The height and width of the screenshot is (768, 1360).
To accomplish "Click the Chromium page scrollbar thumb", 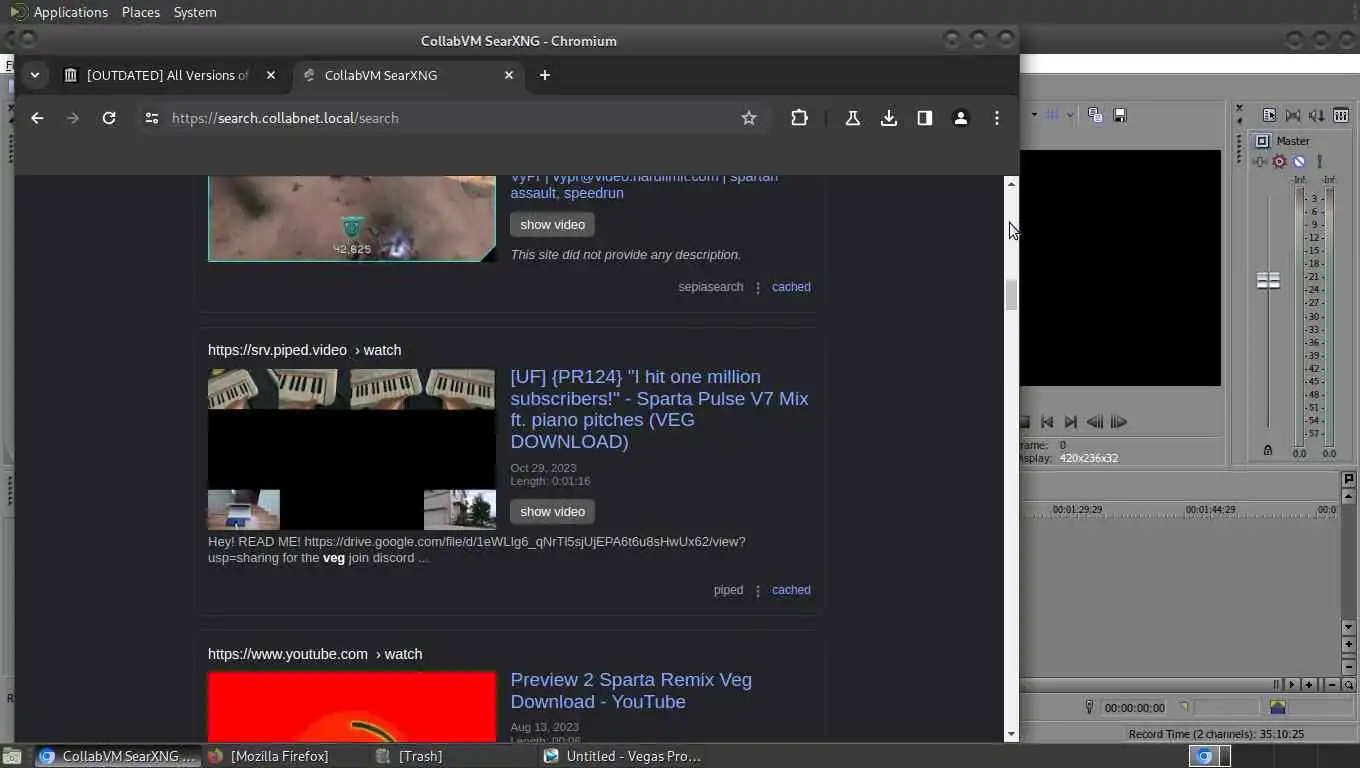I will (1011, 295).
